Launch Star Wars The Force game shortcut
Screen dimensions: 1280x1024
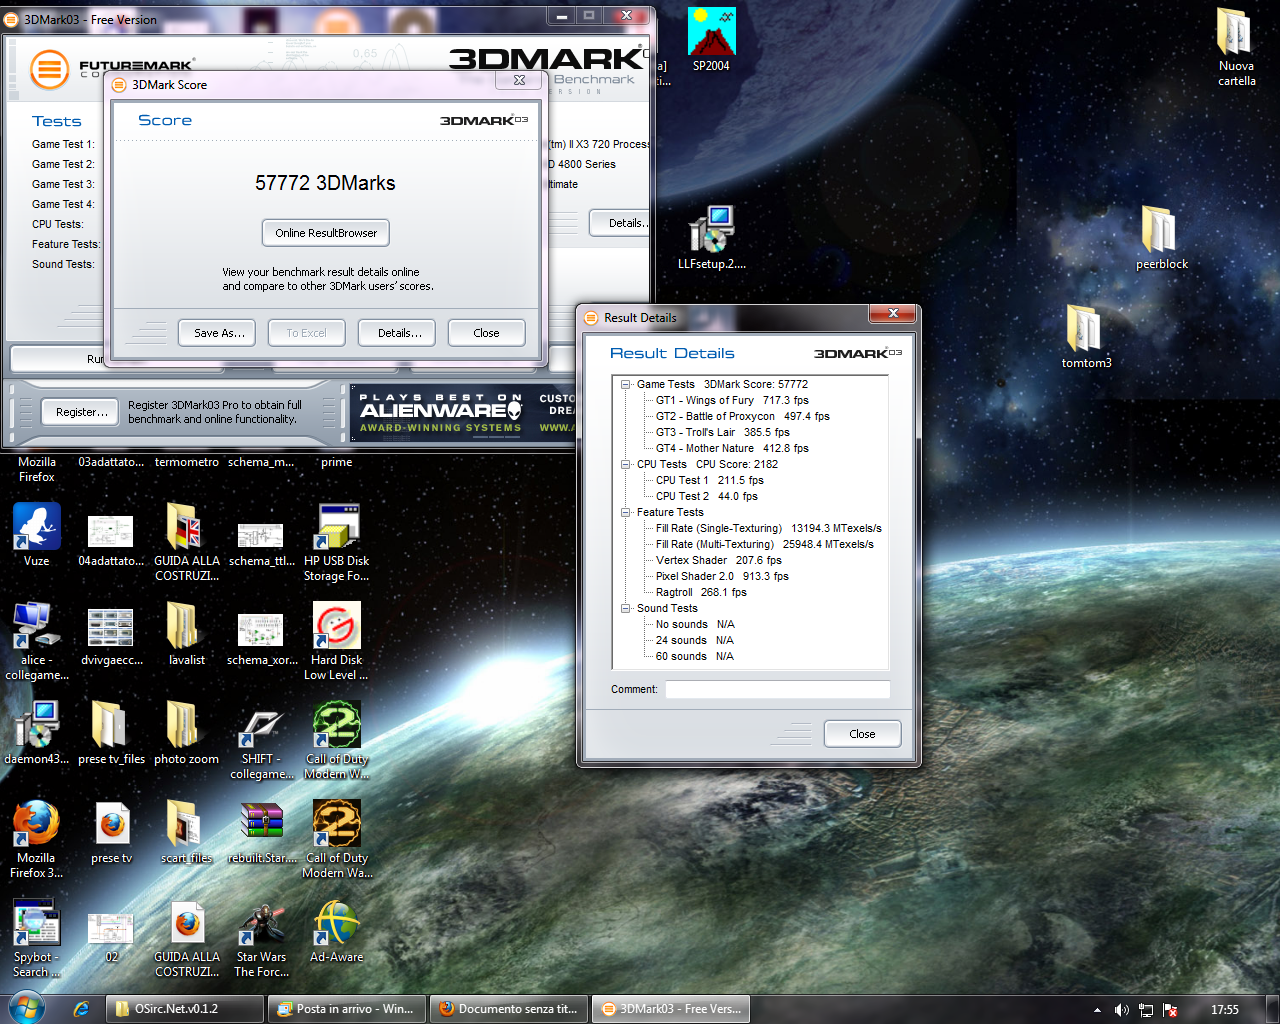coord(261,939)
